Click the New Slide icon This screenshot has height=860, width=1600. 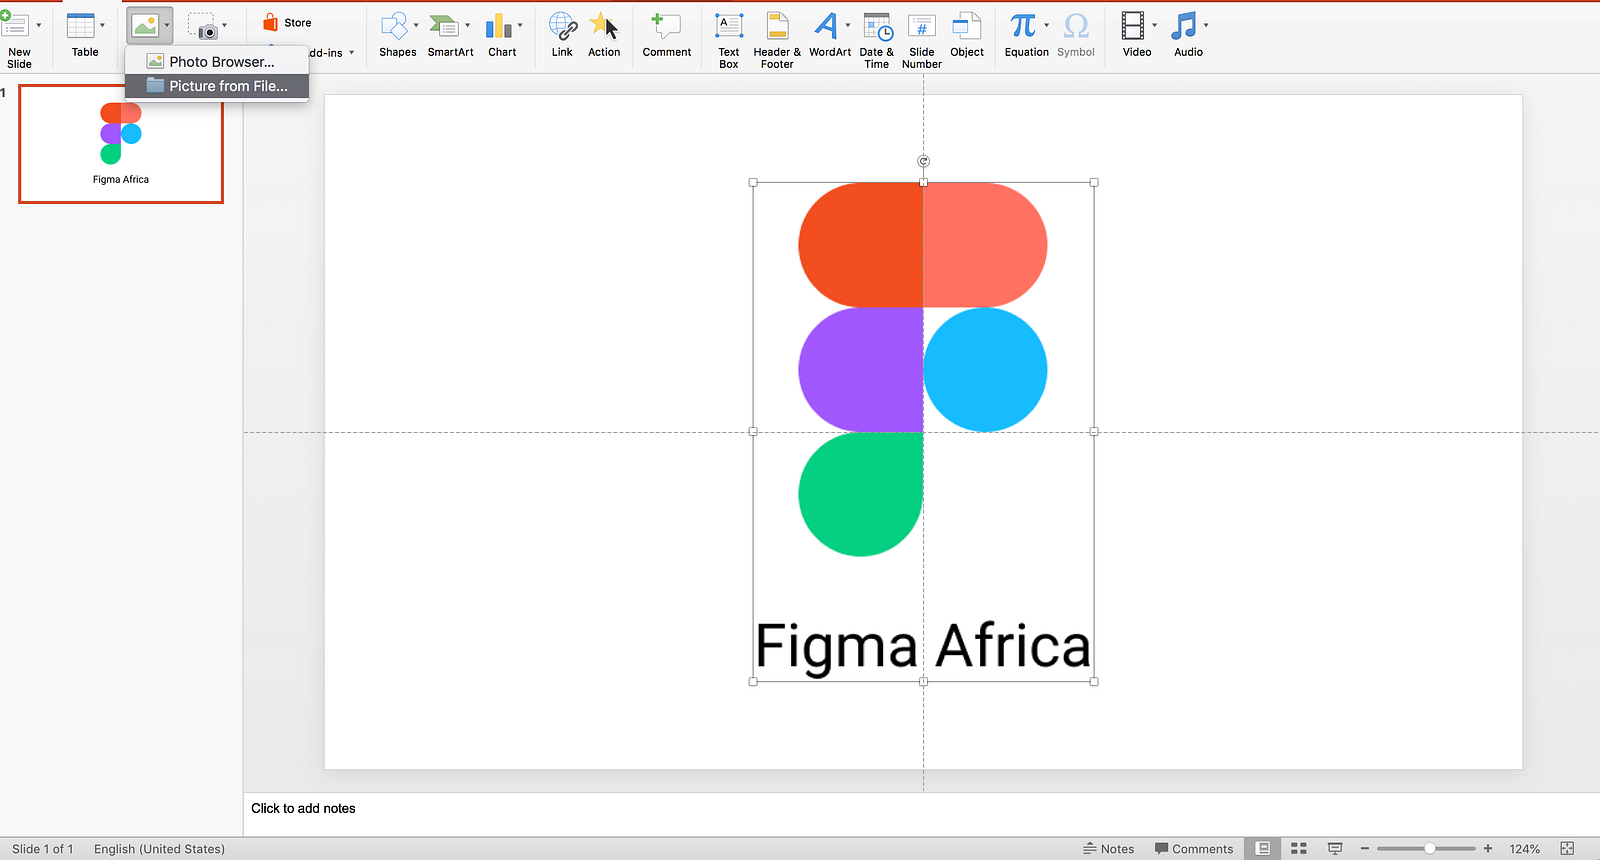[x=14, y=25]
